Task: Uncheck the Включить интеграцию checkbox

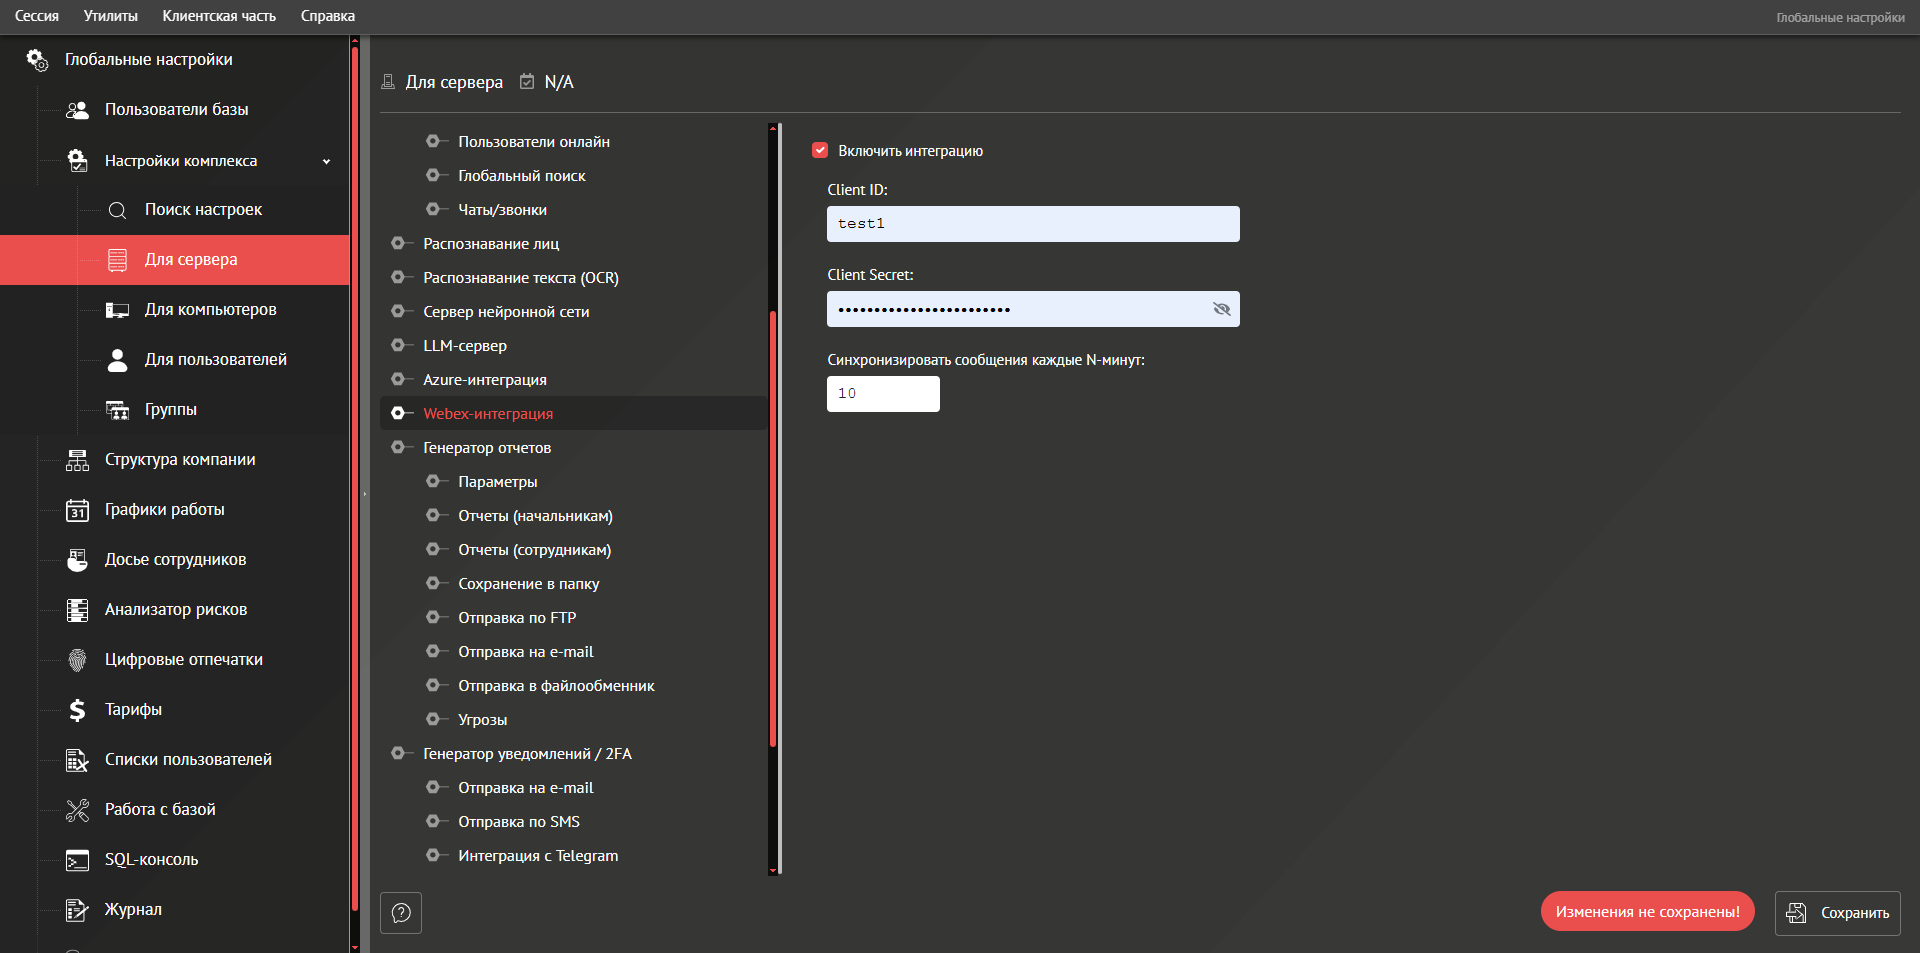Action: [820, 151]
